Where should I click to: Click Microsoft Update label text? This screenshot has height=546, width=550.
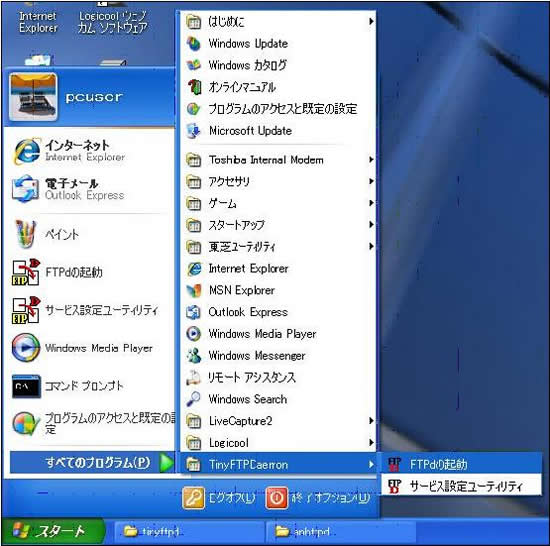tap(250, 130)
